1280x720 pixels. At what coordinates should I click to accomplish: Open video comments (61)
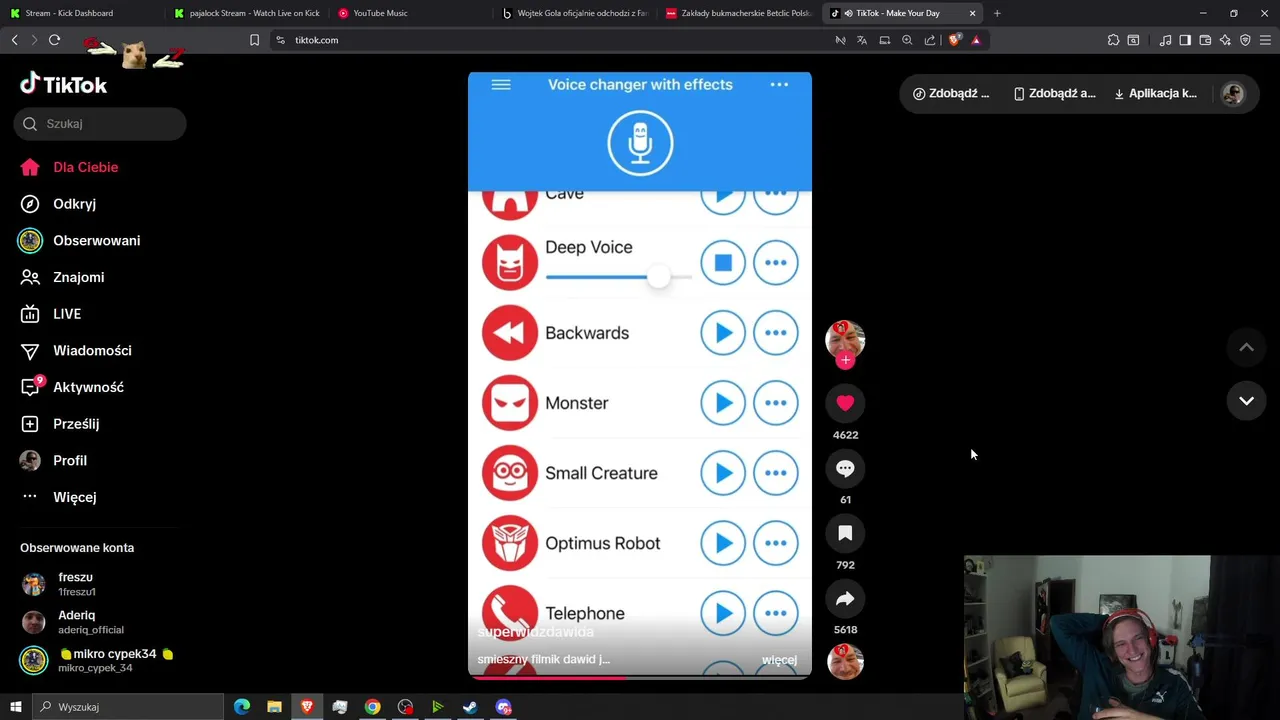click(x=845, y=468)
